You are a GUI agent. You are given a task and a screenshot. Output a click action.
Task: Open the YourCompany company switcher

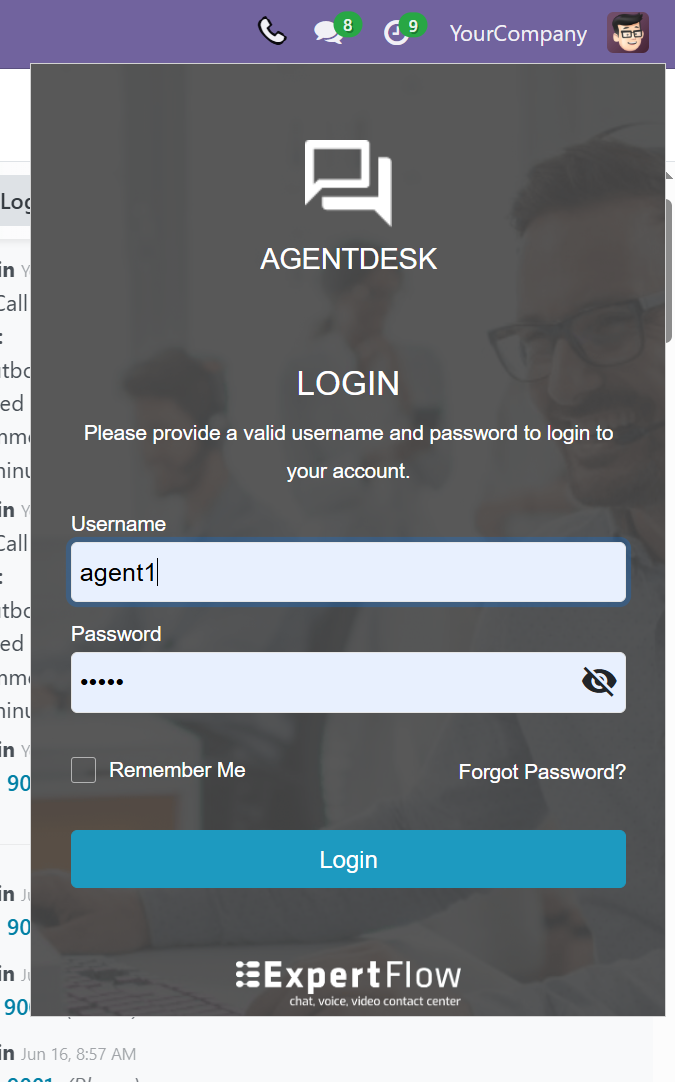pyautogui.click(x=518, y=33)
